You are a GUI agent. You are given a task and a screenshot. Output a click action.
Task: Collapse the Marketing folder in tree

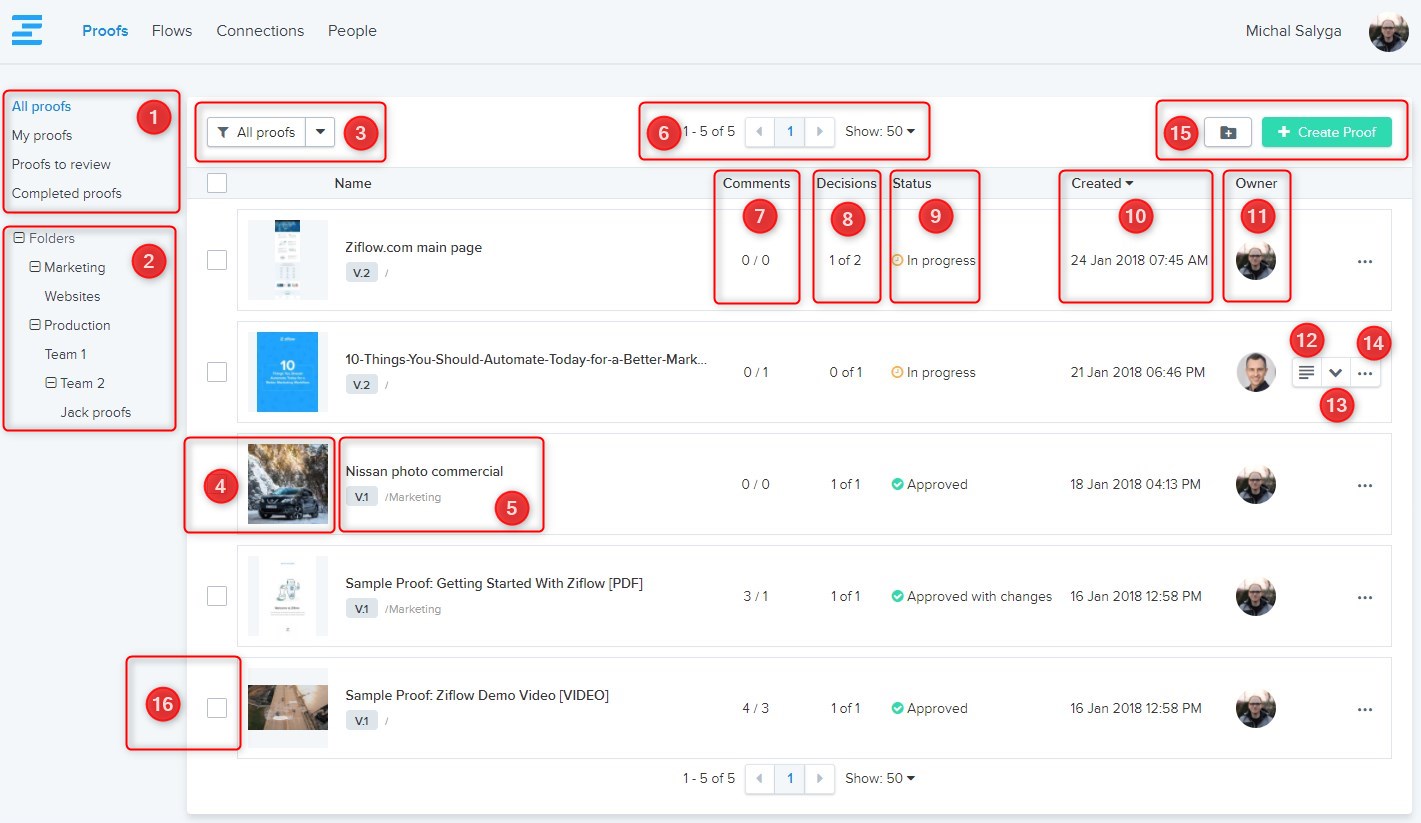tap(35, 267)
